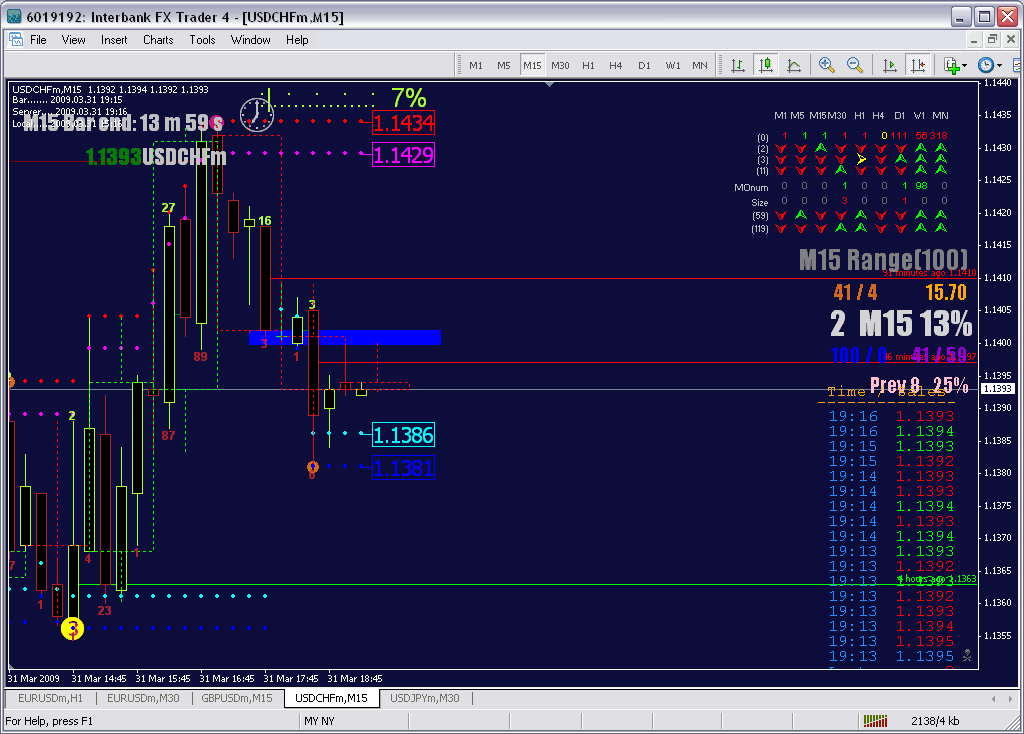Switch to EURUSDm,M30 chart tab
This screenshot has width=1024, height=734.
pyautogui.click(x=144, y=698)
